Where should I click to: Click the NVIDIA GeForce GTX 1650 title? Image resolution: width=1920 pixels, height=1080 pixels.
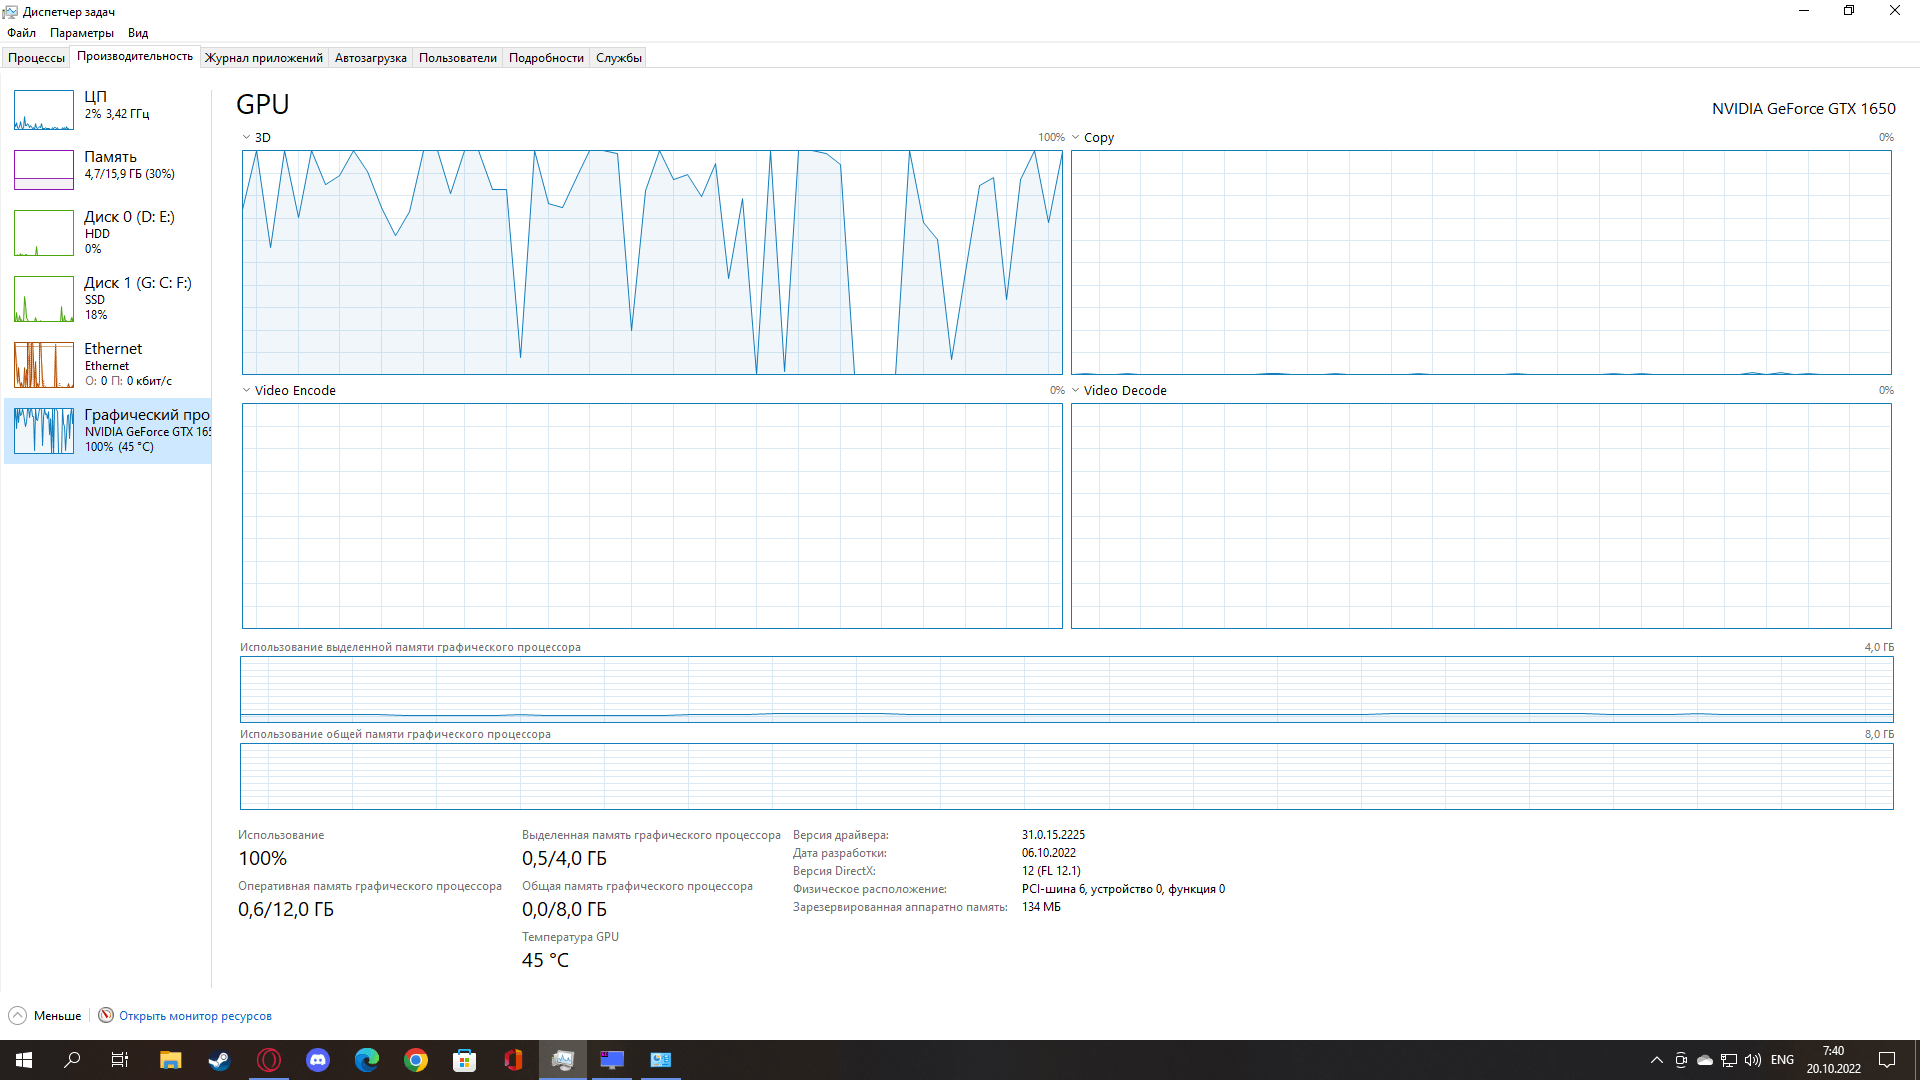1803,109
